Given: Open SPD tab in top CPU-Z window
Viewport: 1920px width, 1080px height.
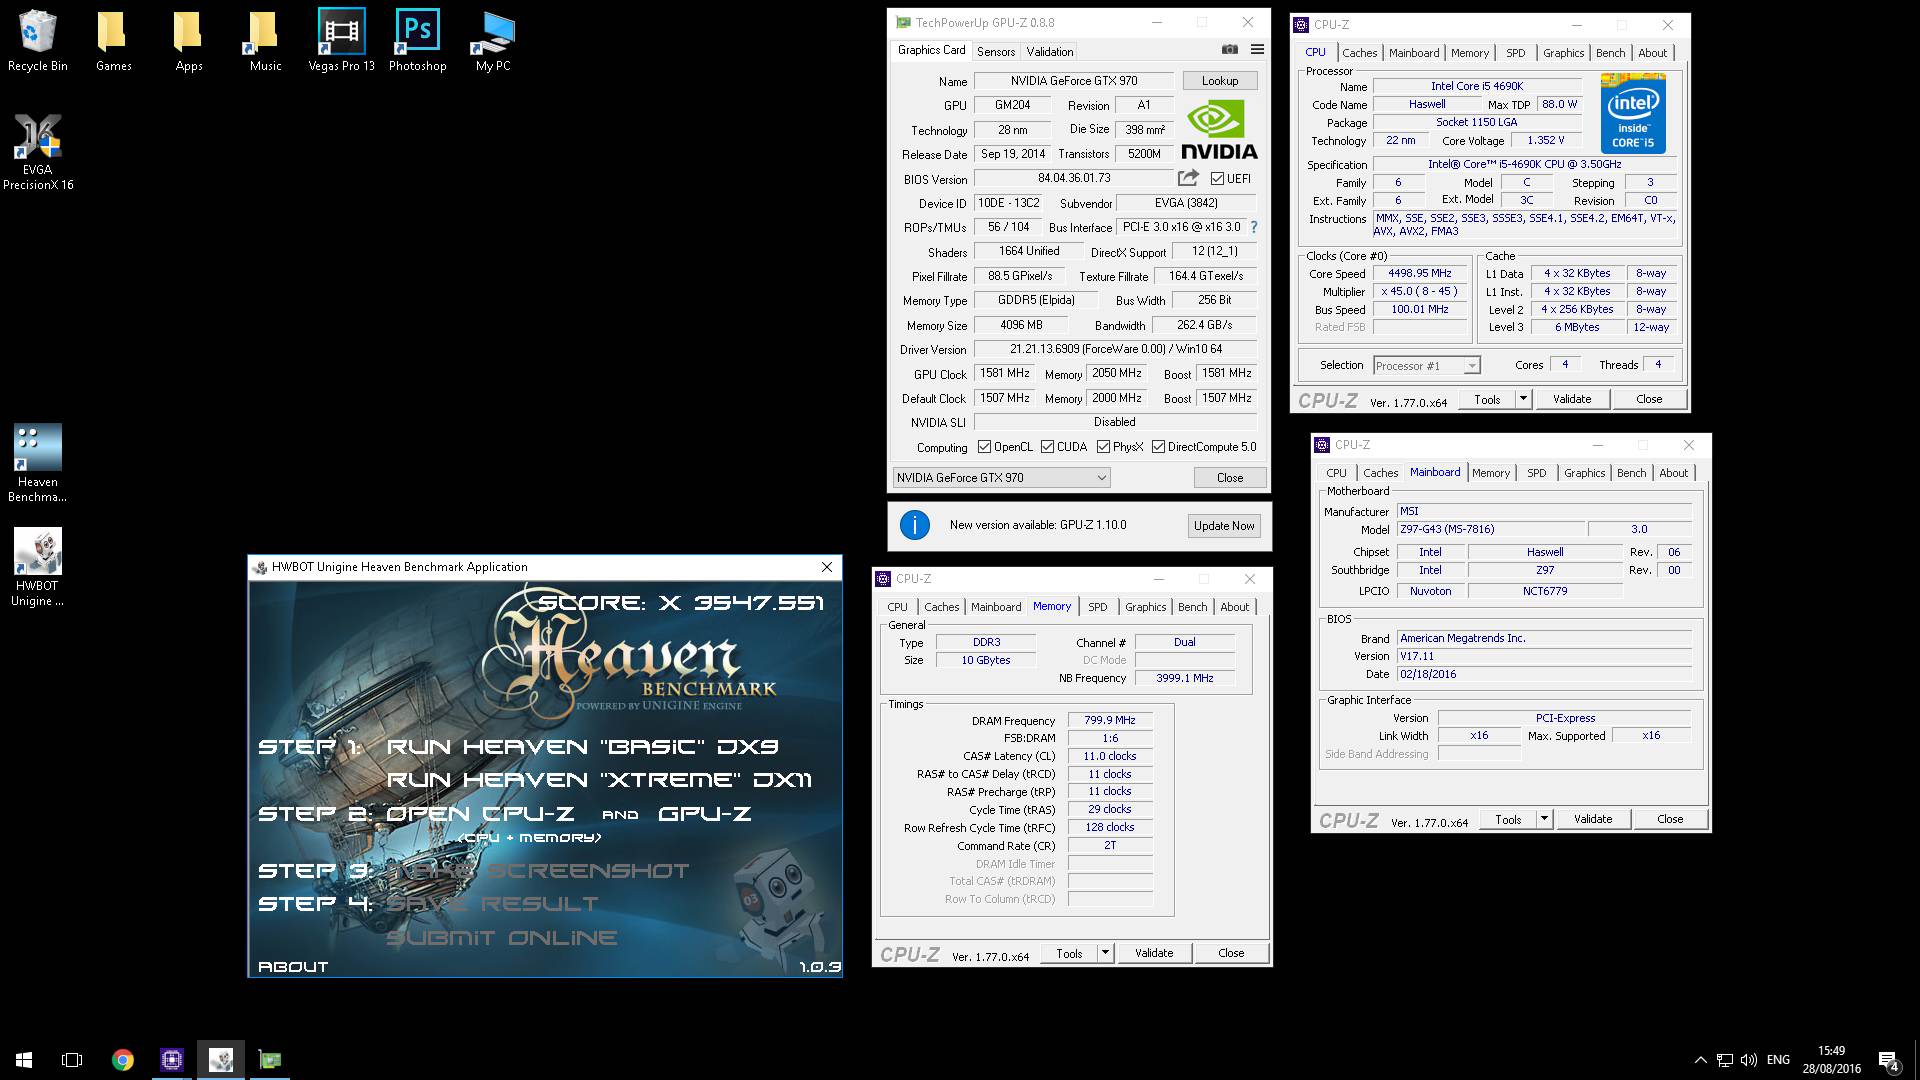Looking at the screenshot, I should 1516,53.
